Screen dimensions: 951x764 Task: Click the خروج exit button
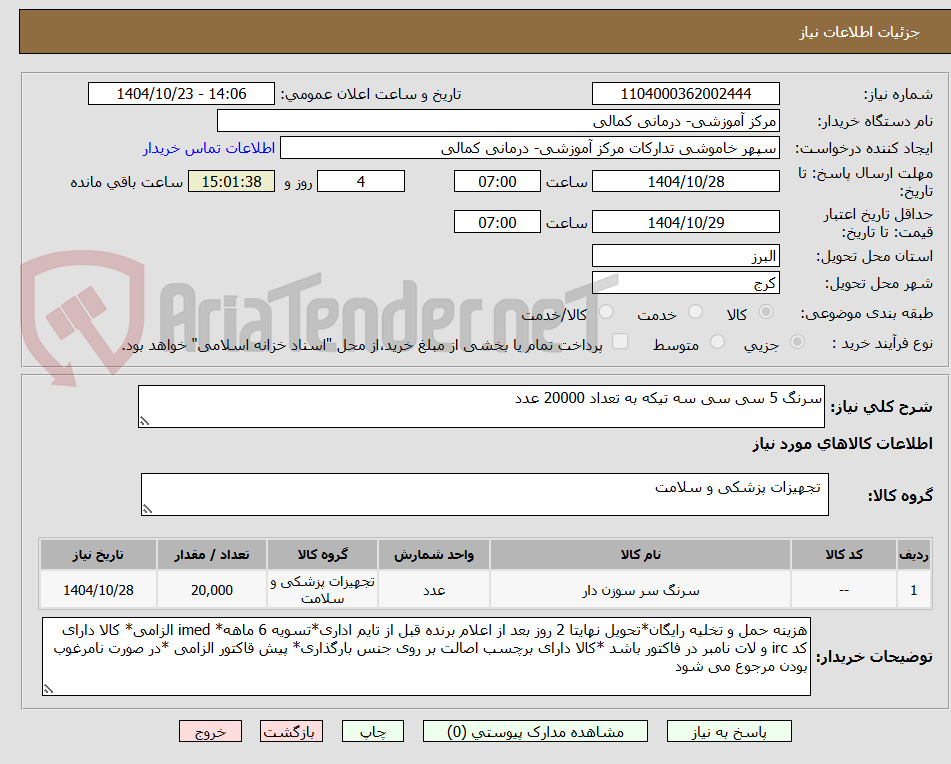210,731
